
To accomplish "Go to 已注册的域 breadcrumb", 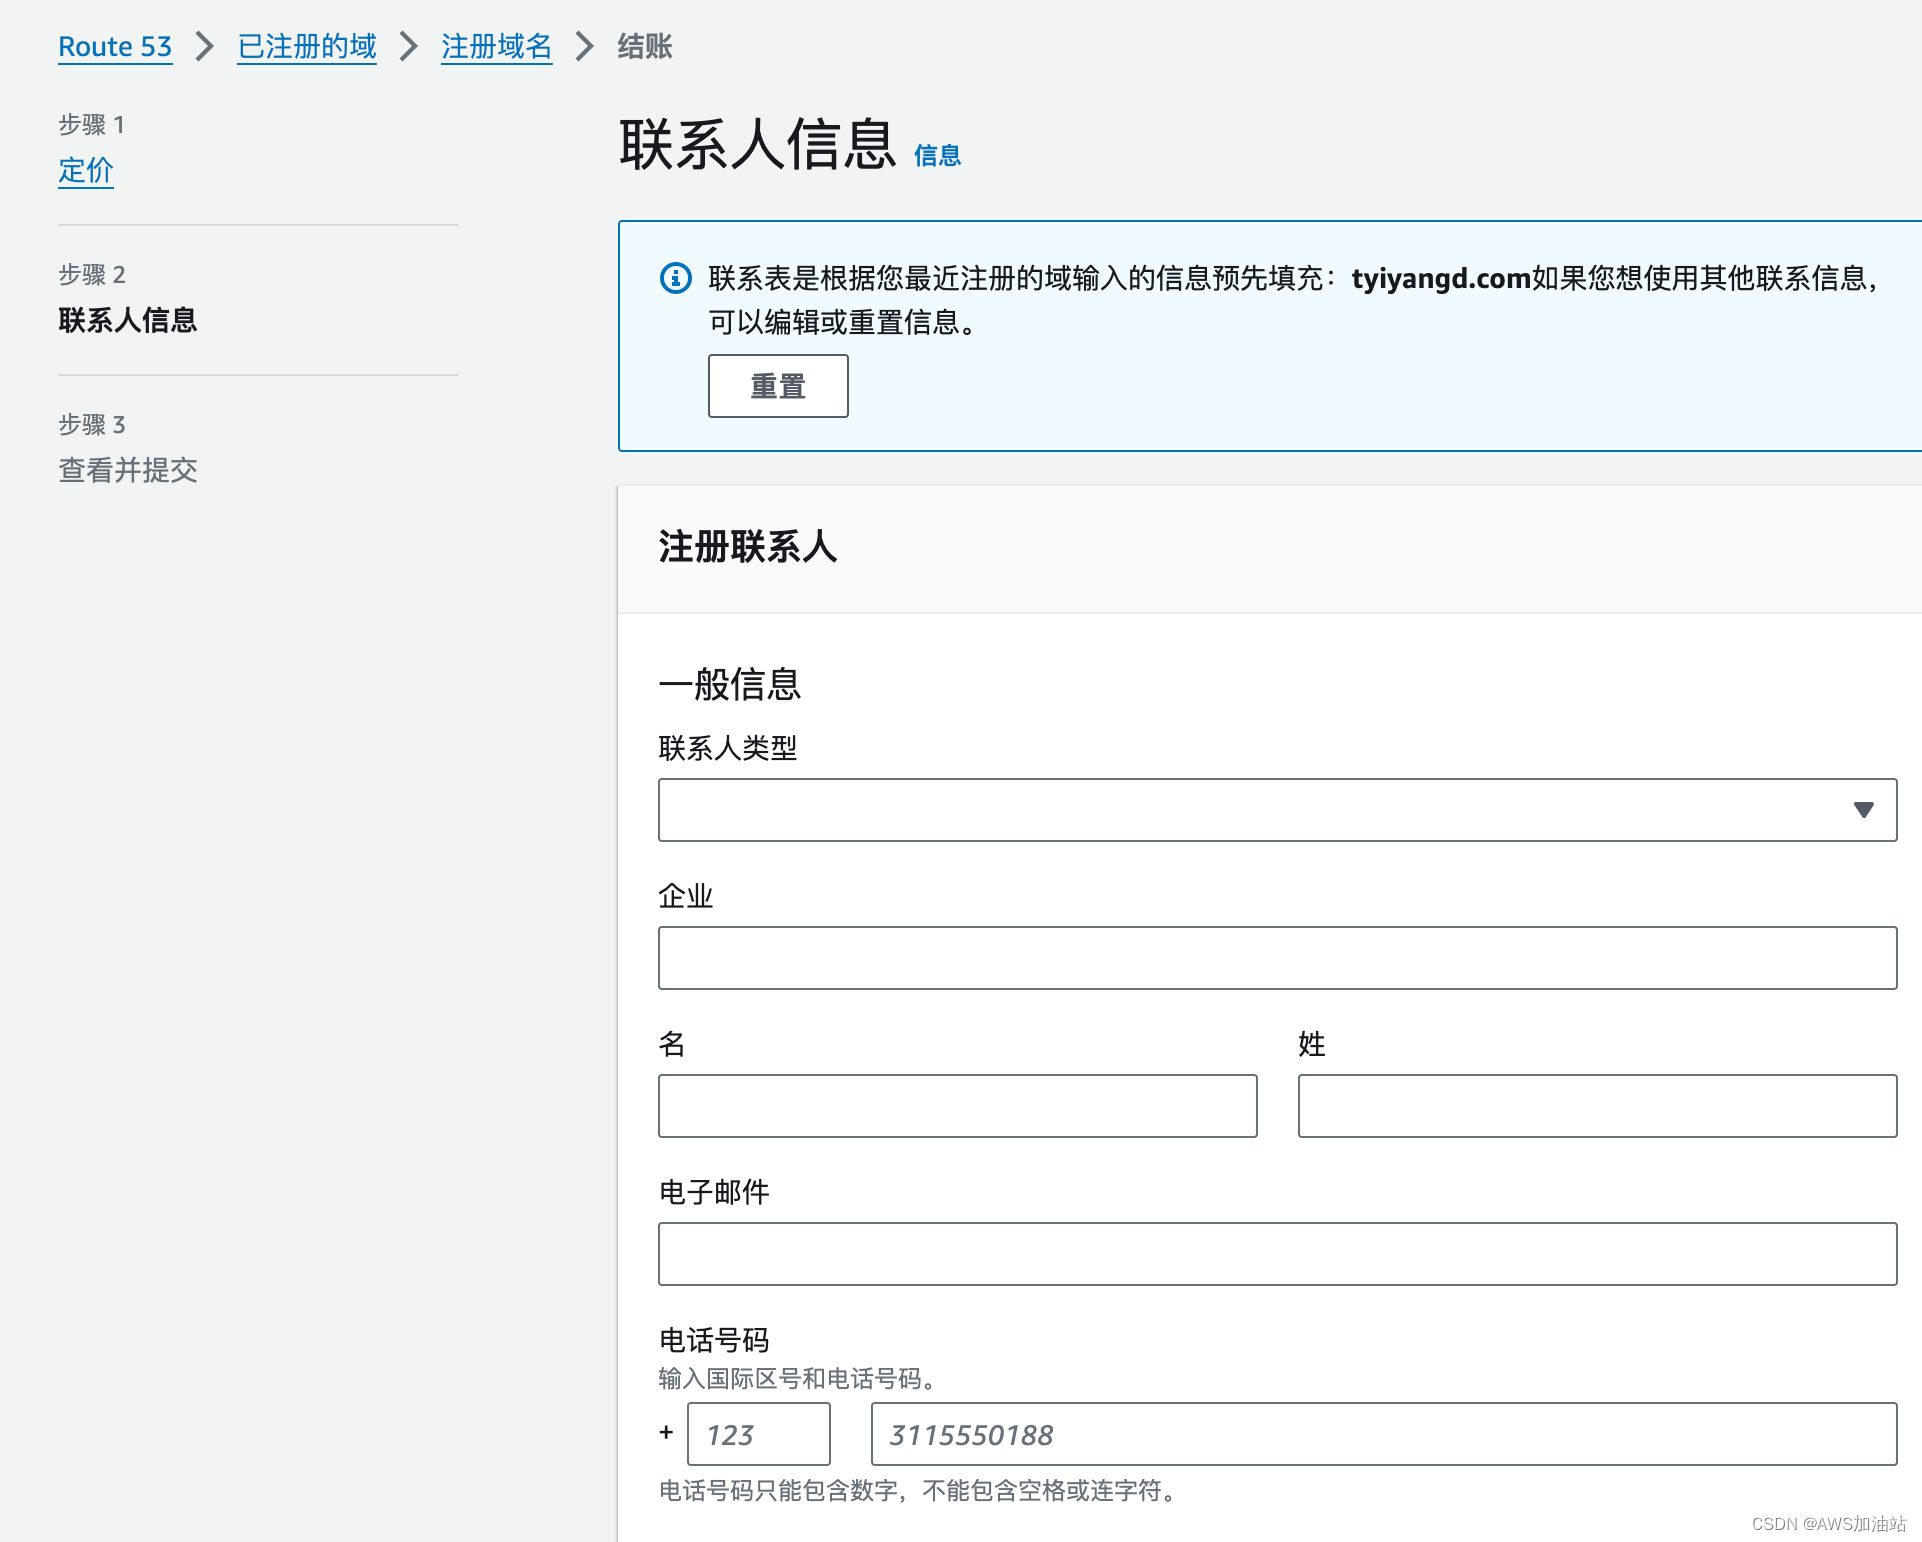I will tap(307, 46).
